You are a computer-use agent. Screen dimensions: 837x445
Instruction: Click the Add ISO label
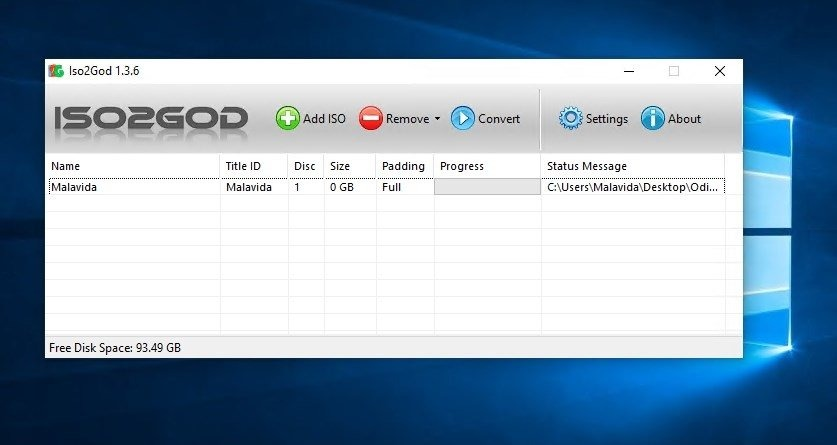325,118
